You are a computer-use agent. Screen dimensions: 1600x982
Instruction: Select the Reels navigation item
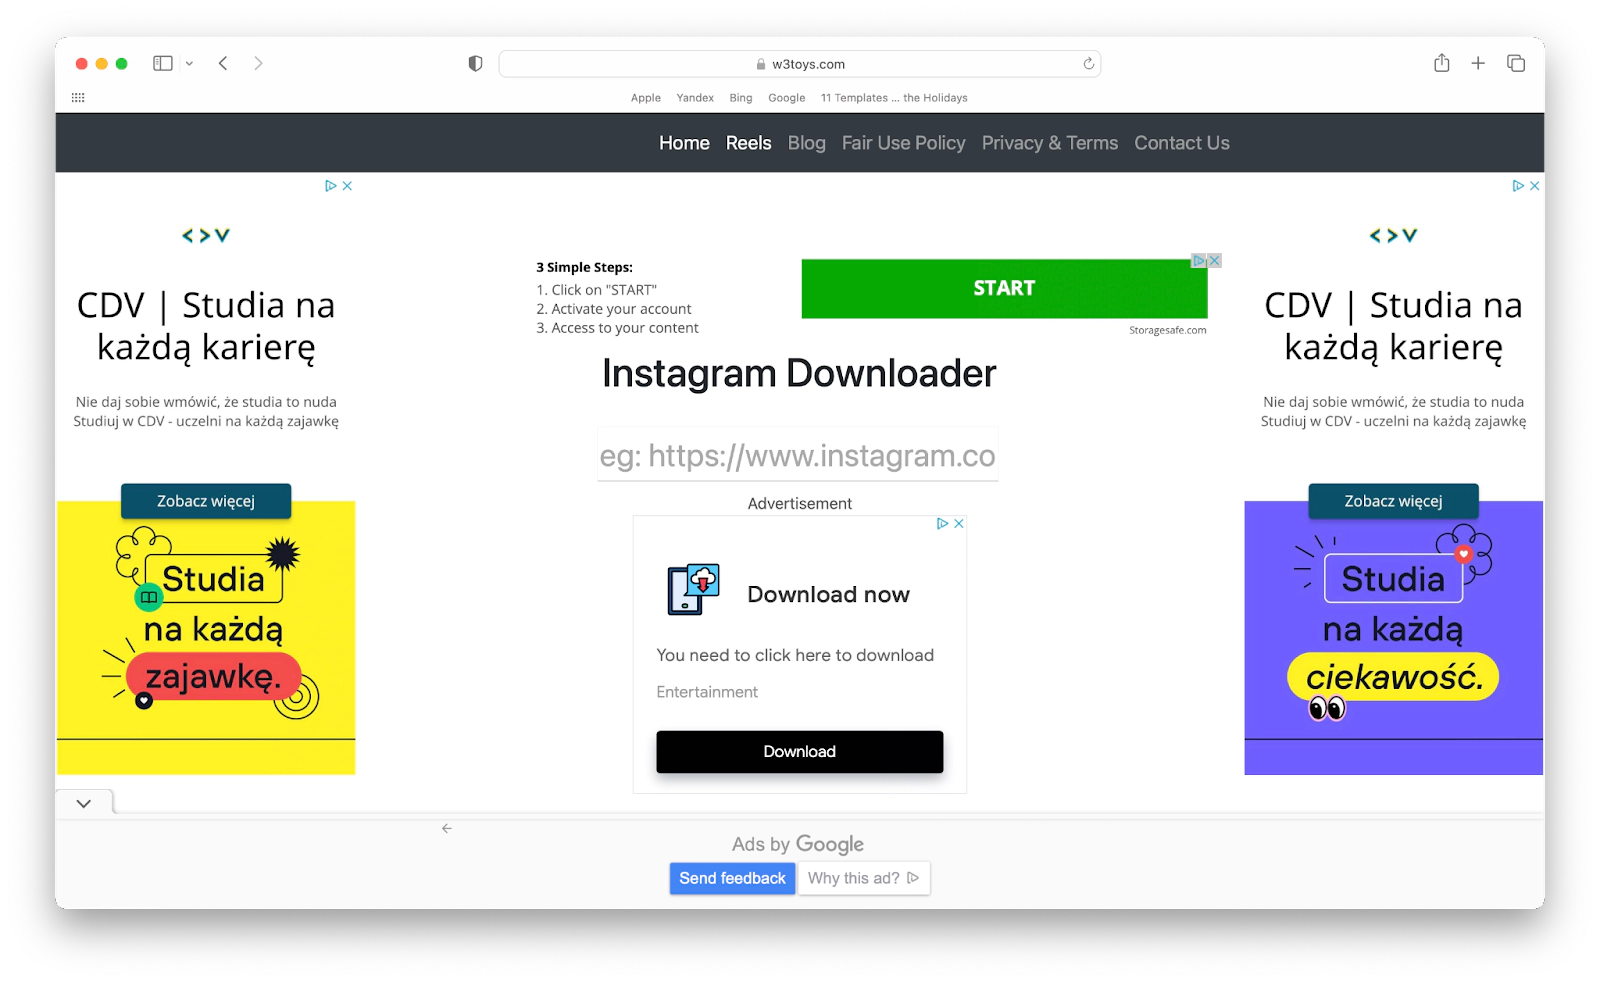(748, 143)
